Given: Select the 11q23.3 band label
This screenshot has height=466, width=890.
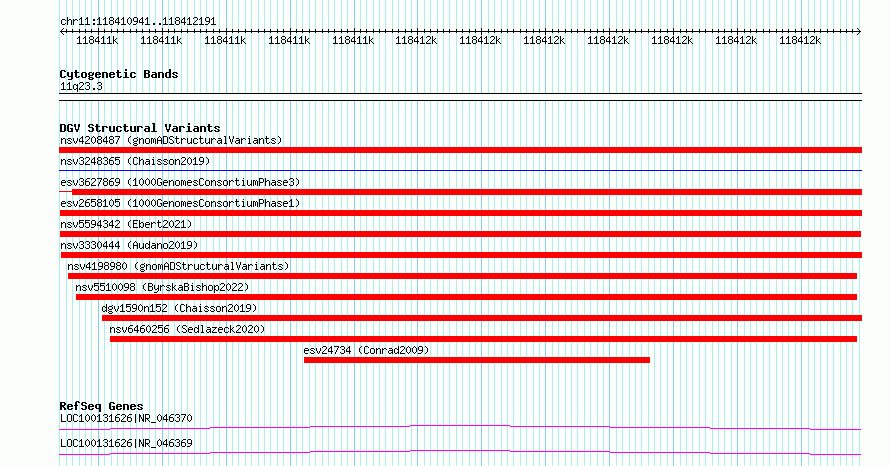Looking at the screenshot, I should pos(81,86).
